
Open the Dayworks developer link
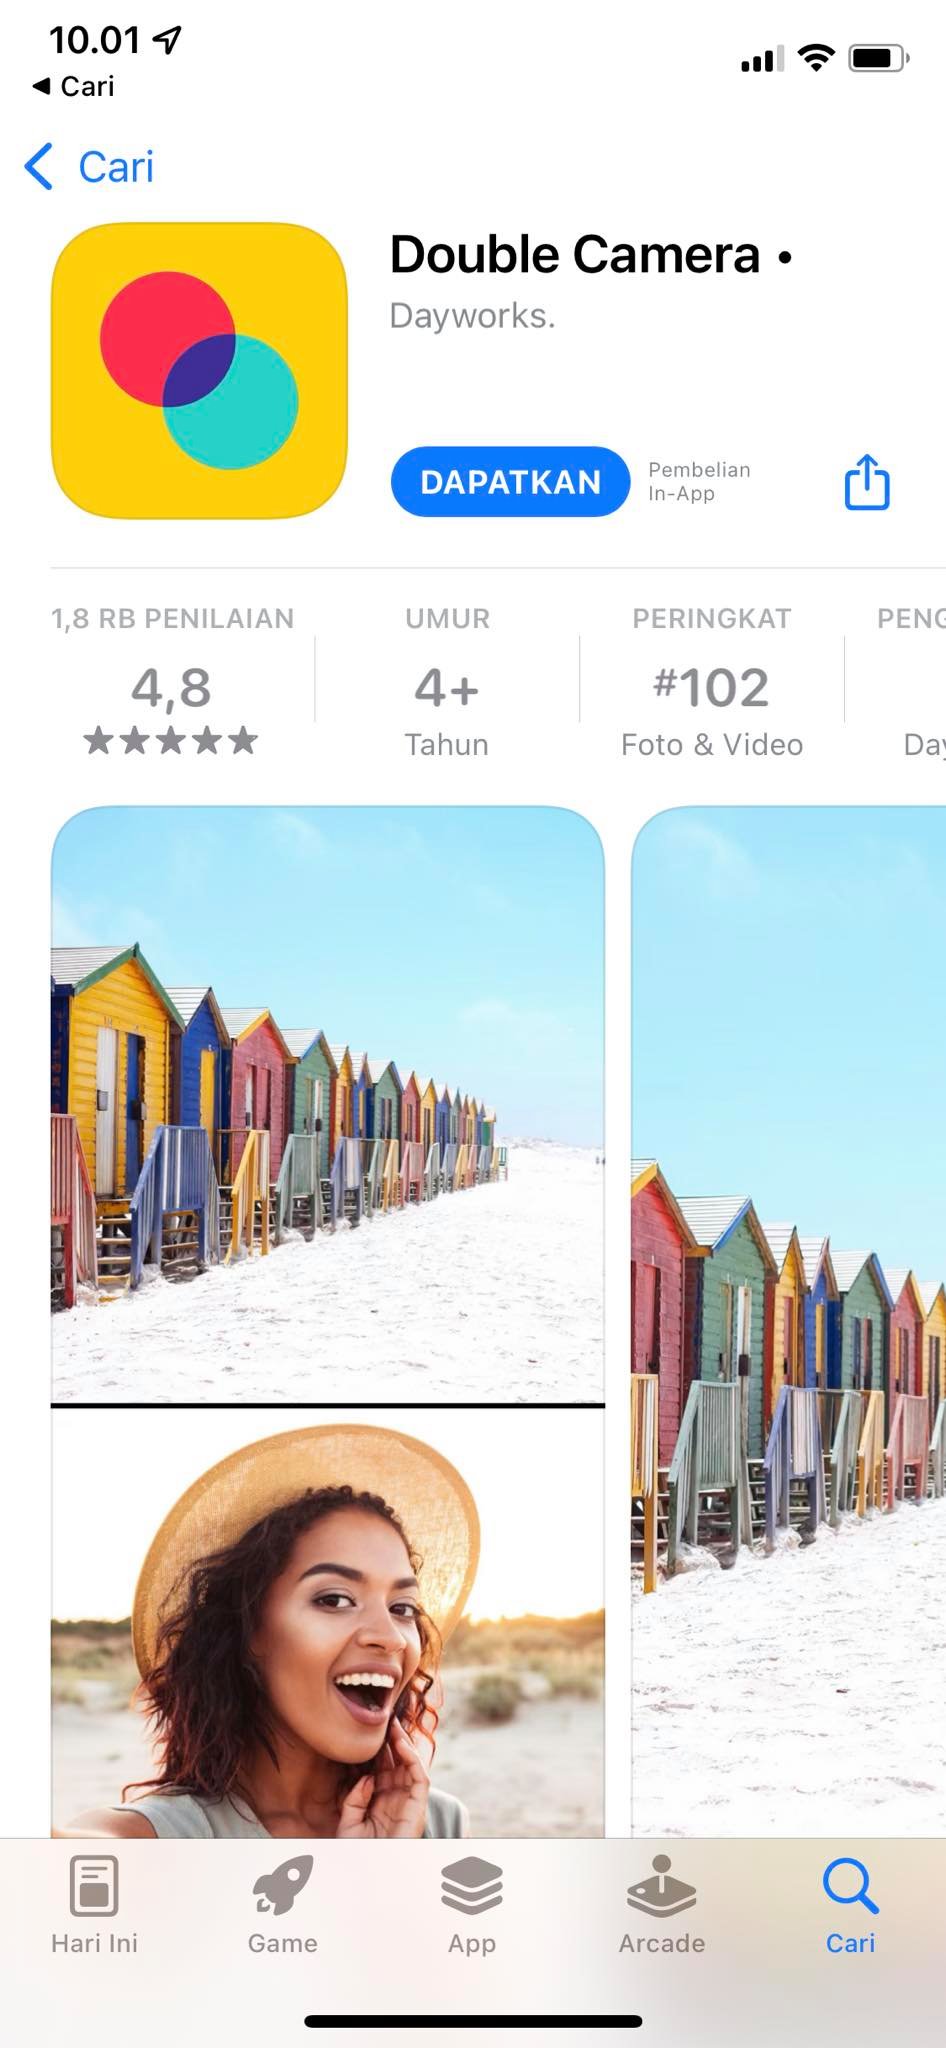click(x=472, y=316)
